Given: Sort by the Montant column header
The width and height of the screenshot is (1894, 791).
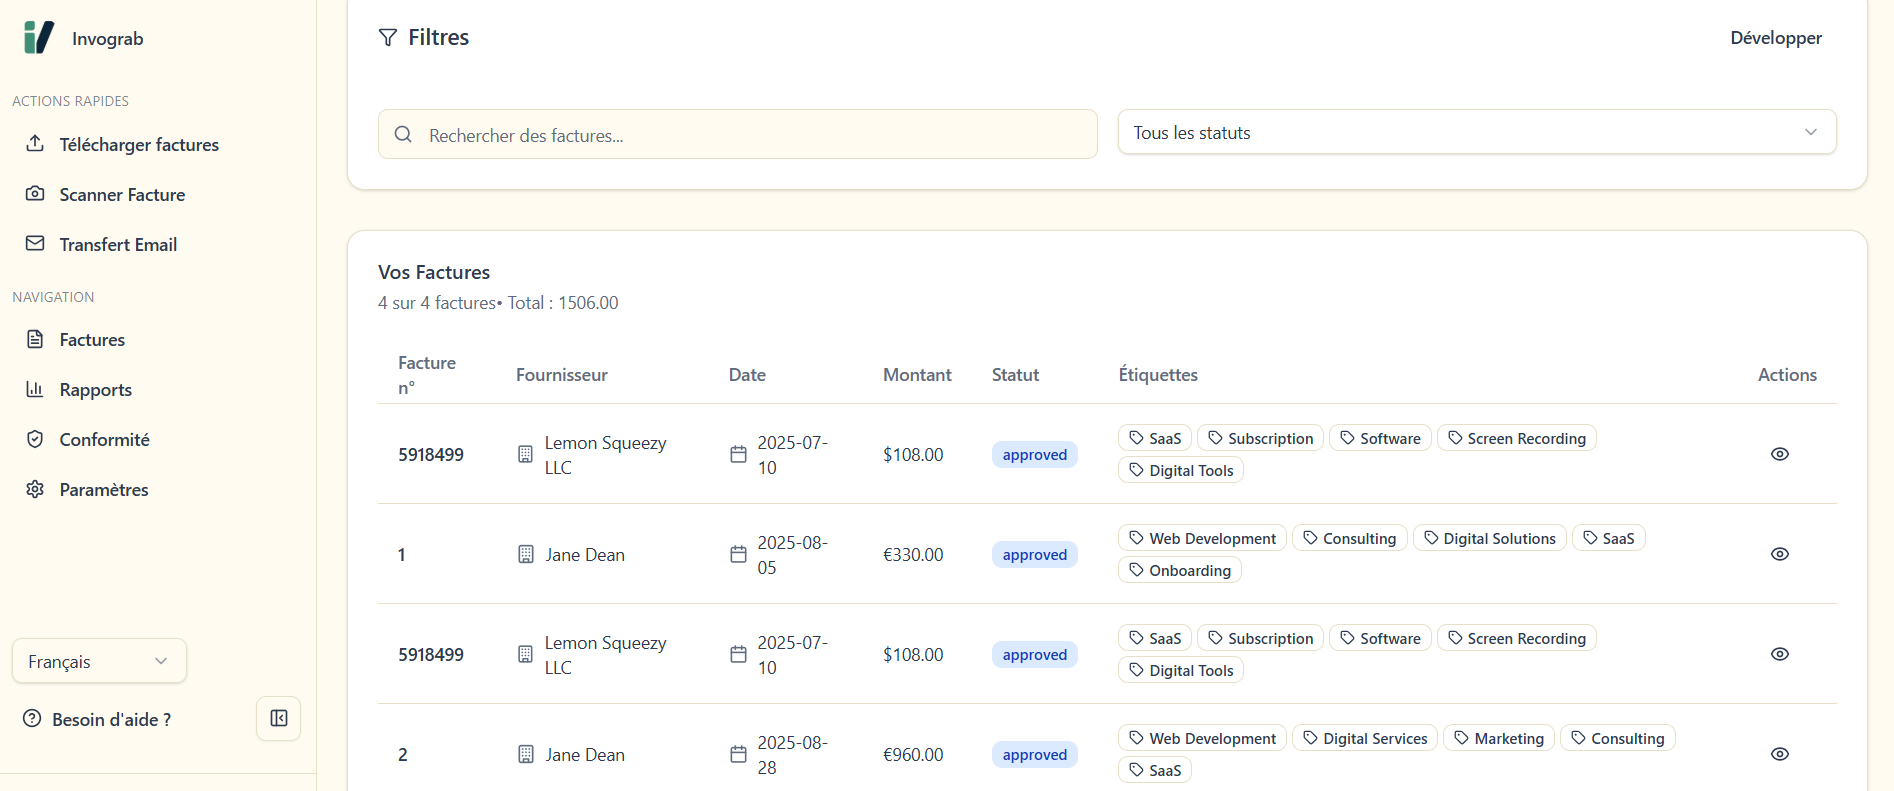Looking at the screenshot, I should (x=916, y=375).
